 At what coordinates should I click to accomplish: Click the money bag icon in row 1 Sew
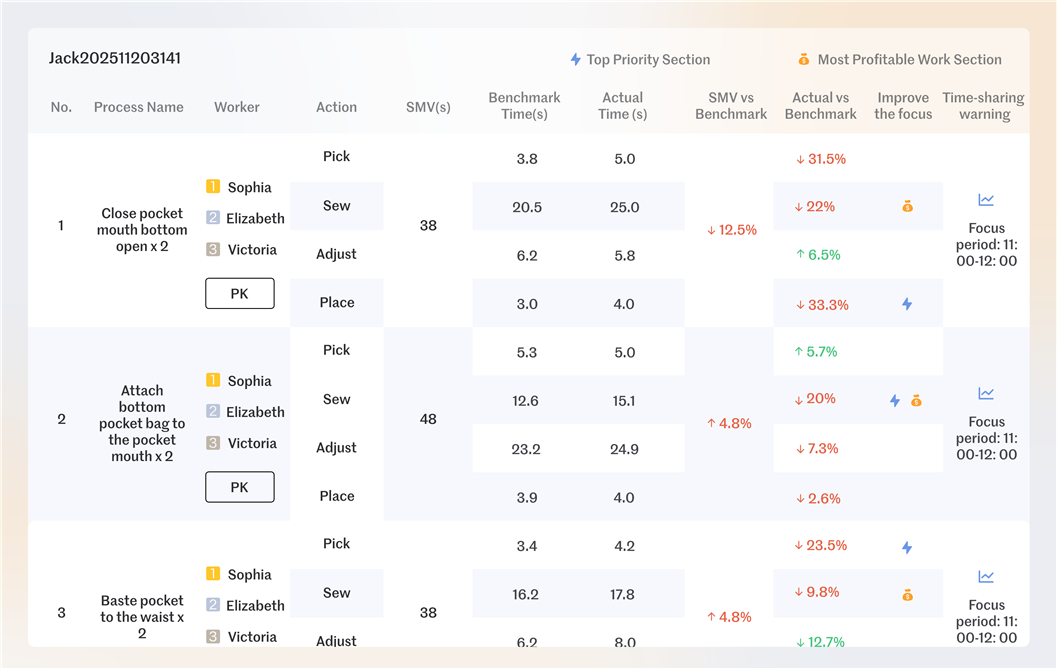click(907, 207)
